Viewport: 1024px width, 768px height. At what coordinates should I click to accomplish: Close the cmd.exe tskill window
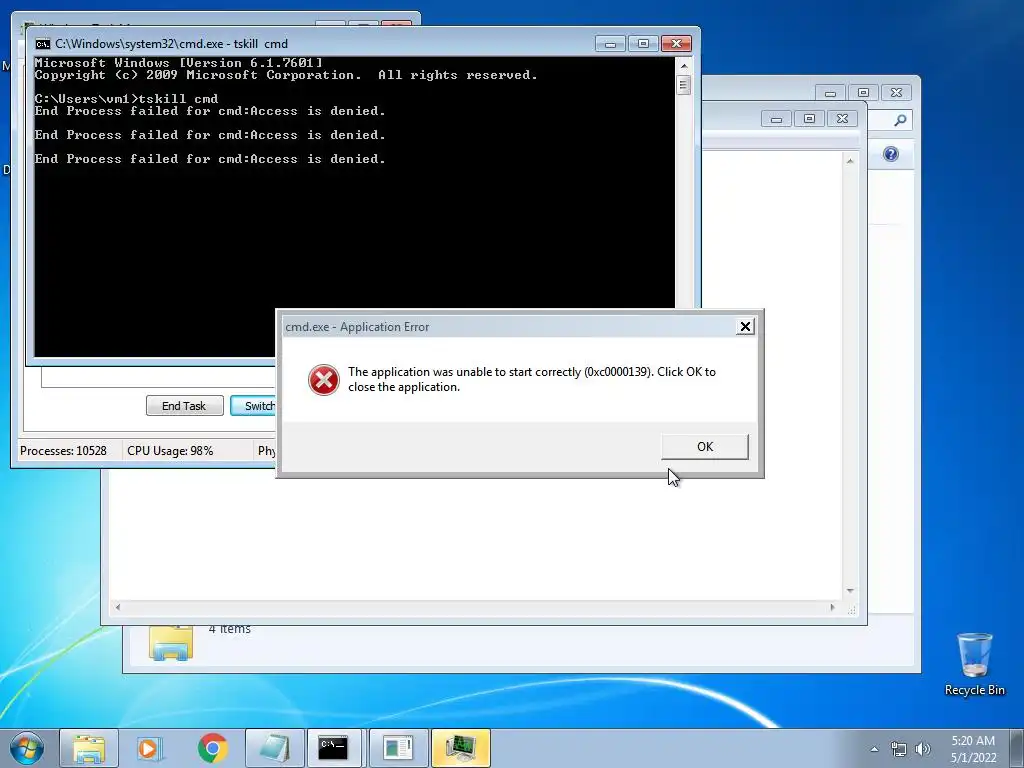pos(677,44)
